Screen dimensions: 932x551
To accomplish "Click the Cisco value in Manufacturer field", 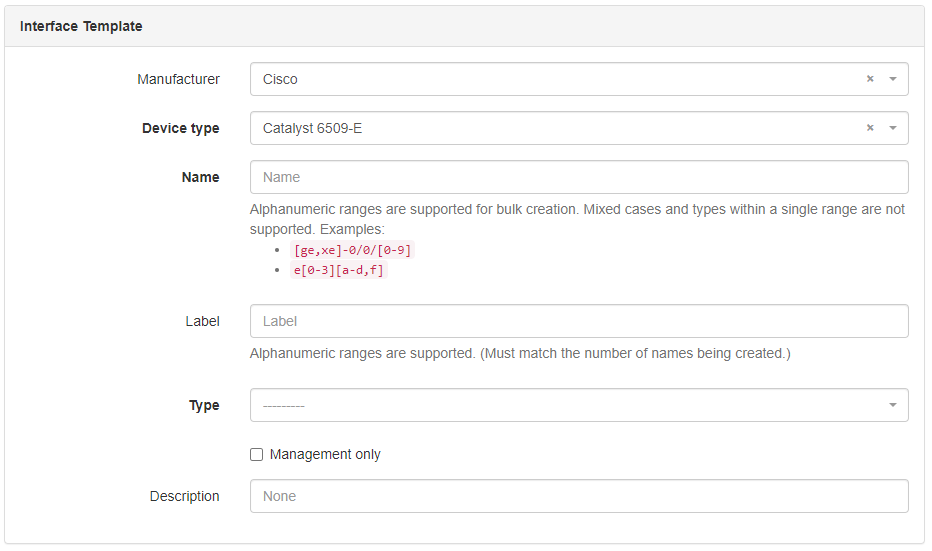I will (x=280, y=79).
